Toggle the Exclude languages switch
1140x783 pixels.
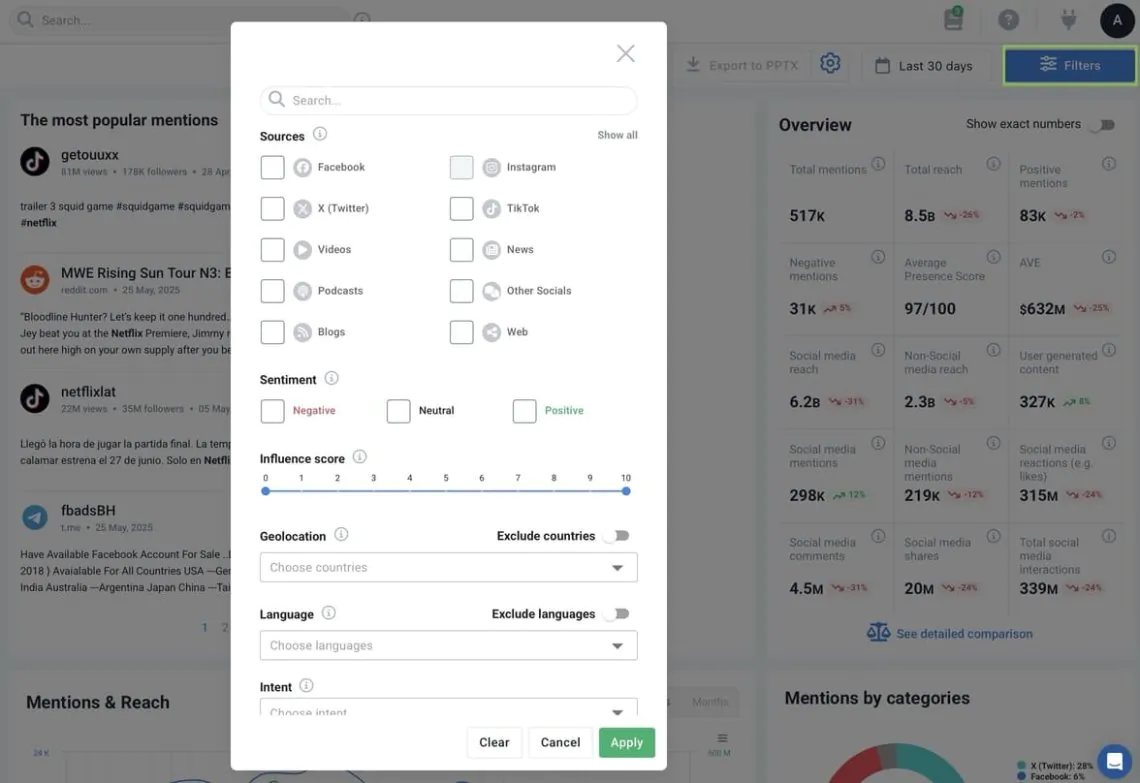[617, 614]
